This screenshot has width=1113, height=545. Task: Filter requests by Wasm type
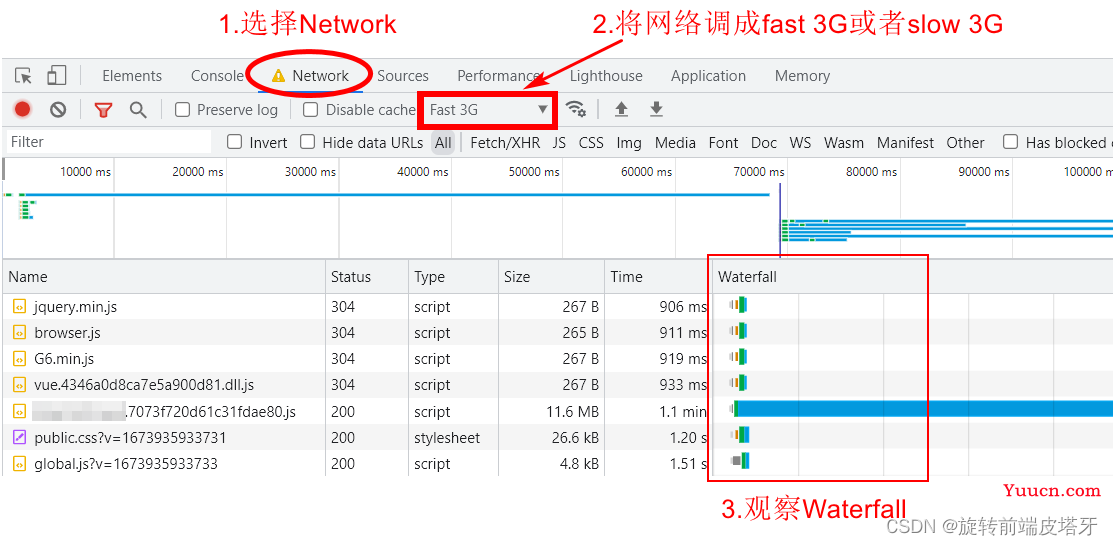844,143
